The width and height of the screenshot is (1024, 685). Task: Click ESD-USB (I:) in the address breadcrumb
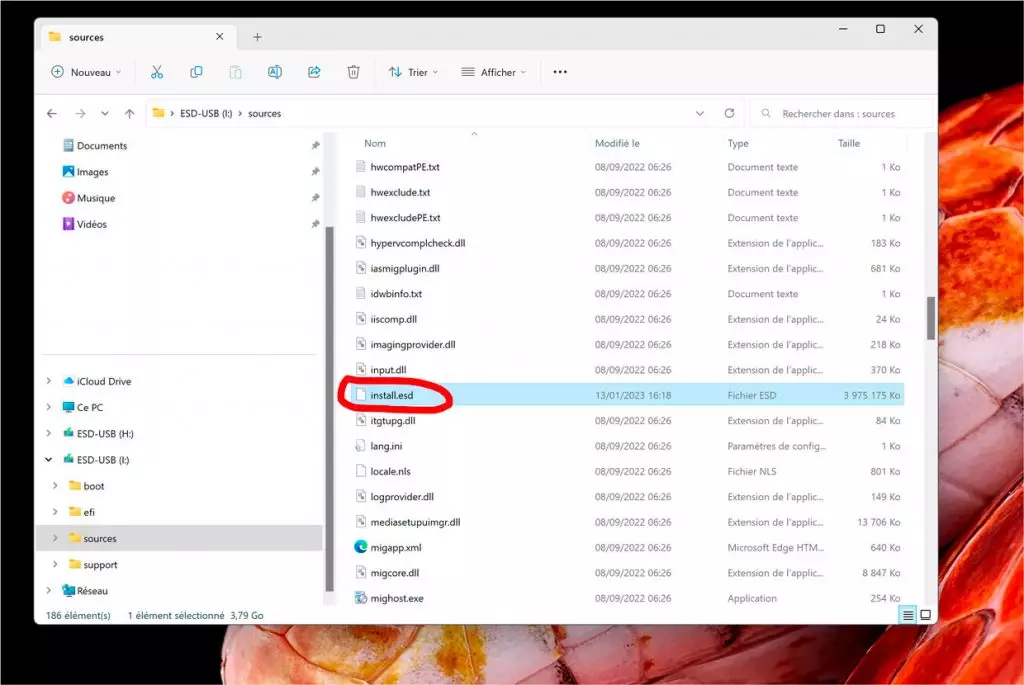[x=206, y=114]
